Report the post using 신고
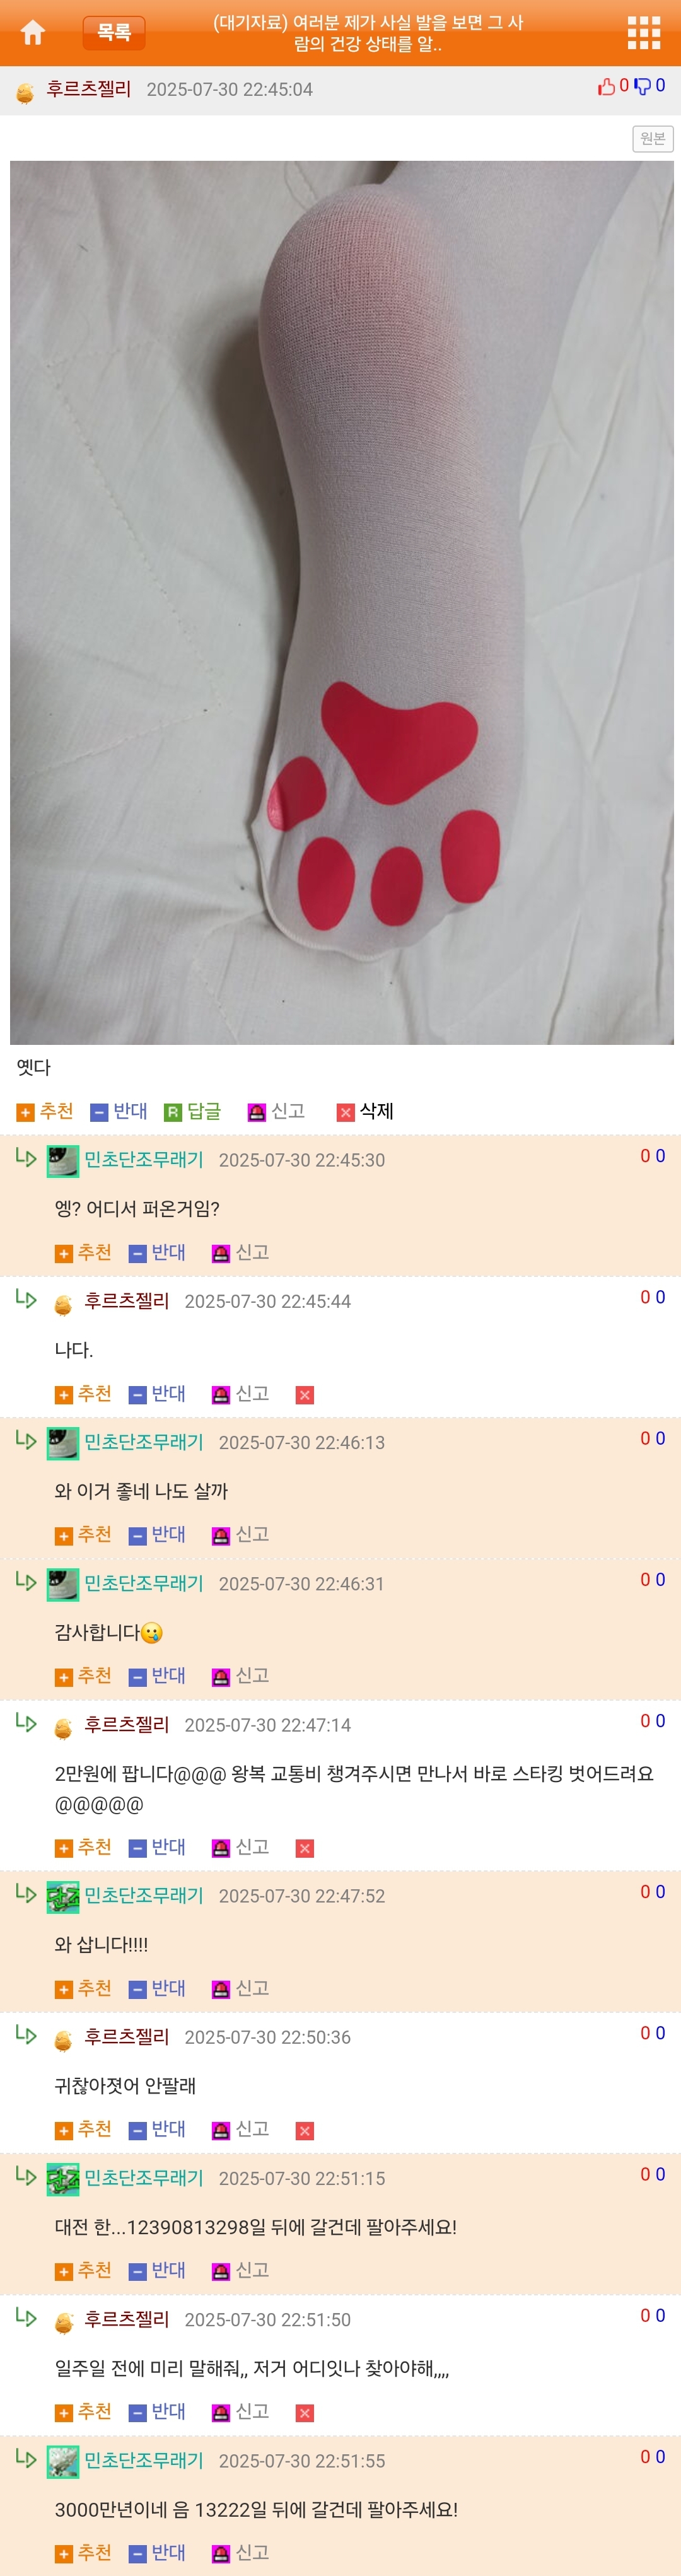The image size is (681, 2576). tap(277, 1111)
